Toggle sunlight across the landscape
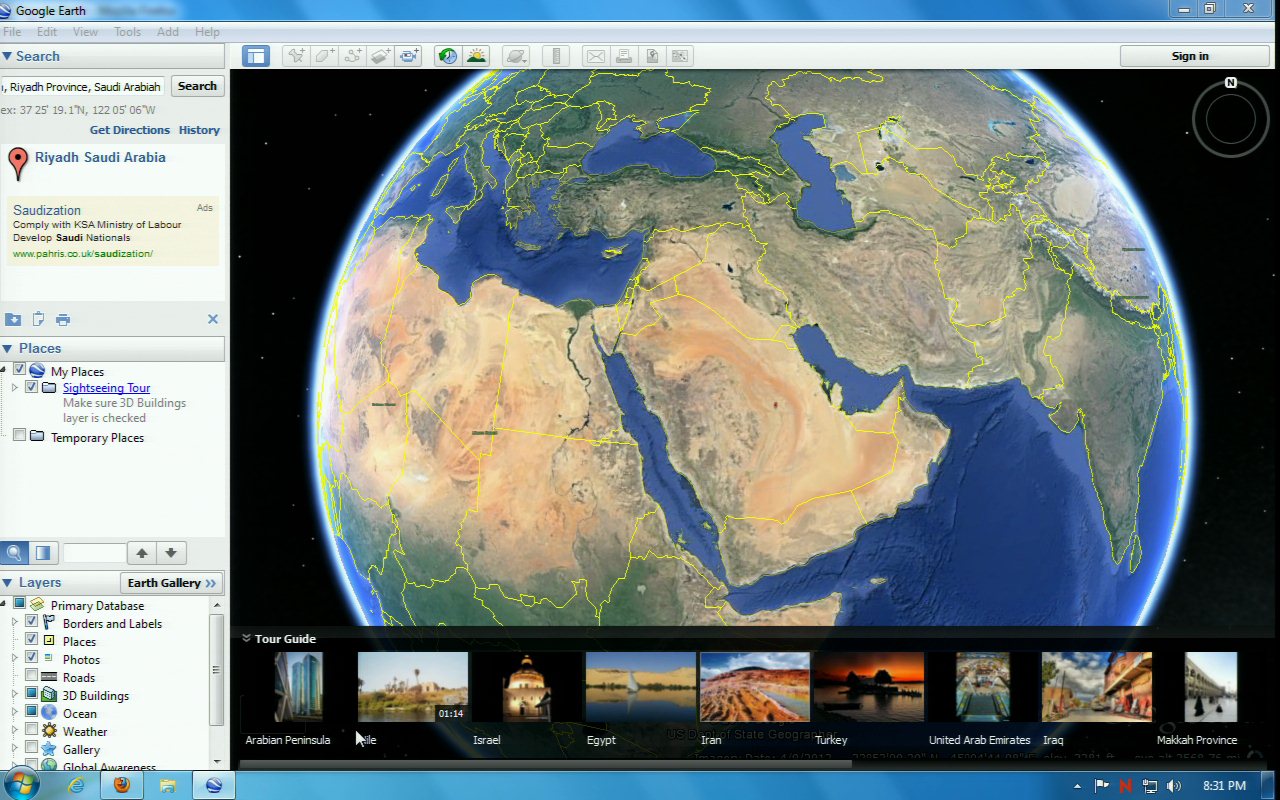This screenshot has width=1280, height=800. point(476,56)
